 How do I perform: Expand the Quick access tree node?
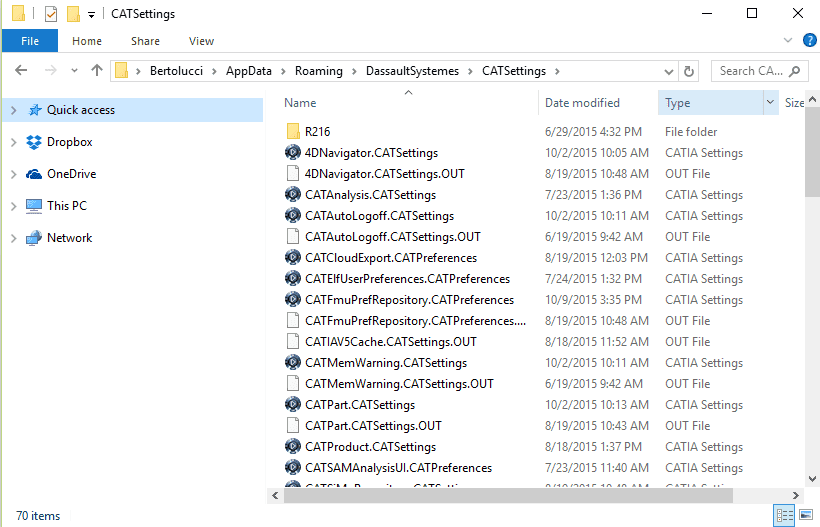tap(14, 110)
